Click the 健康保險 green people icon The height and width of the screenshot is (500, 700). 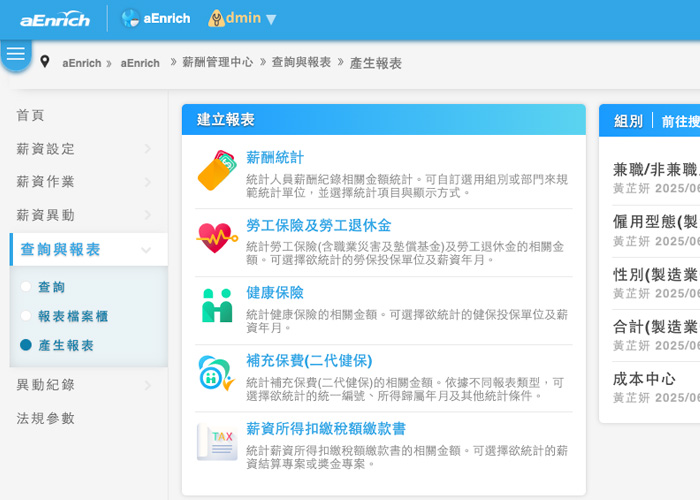pyautogui.click(x=217, y=305)
